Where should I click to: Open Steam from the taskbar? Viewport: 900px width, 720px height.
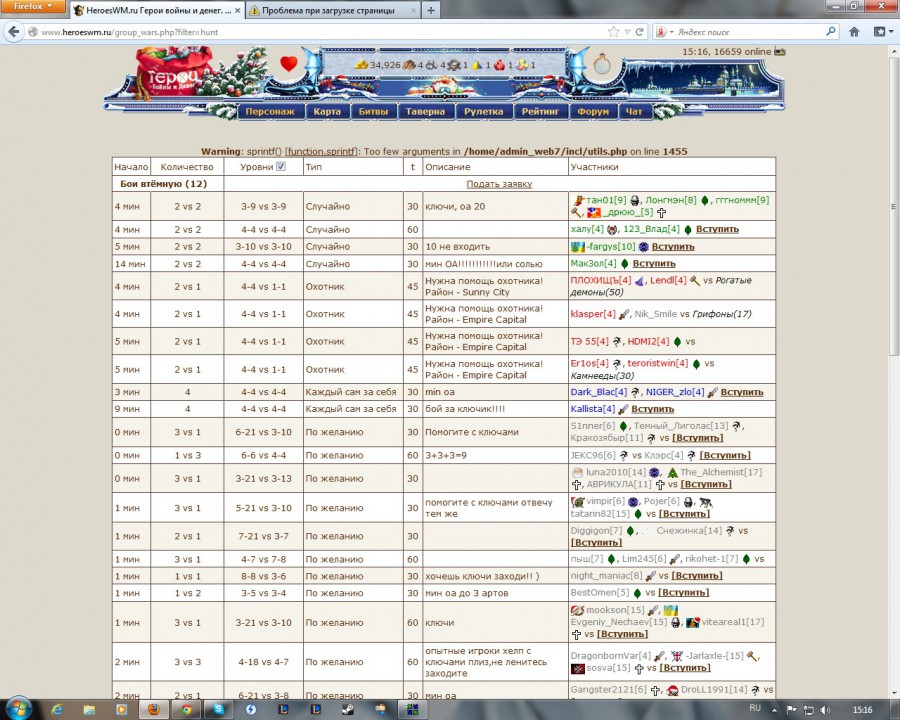(347, 709)
